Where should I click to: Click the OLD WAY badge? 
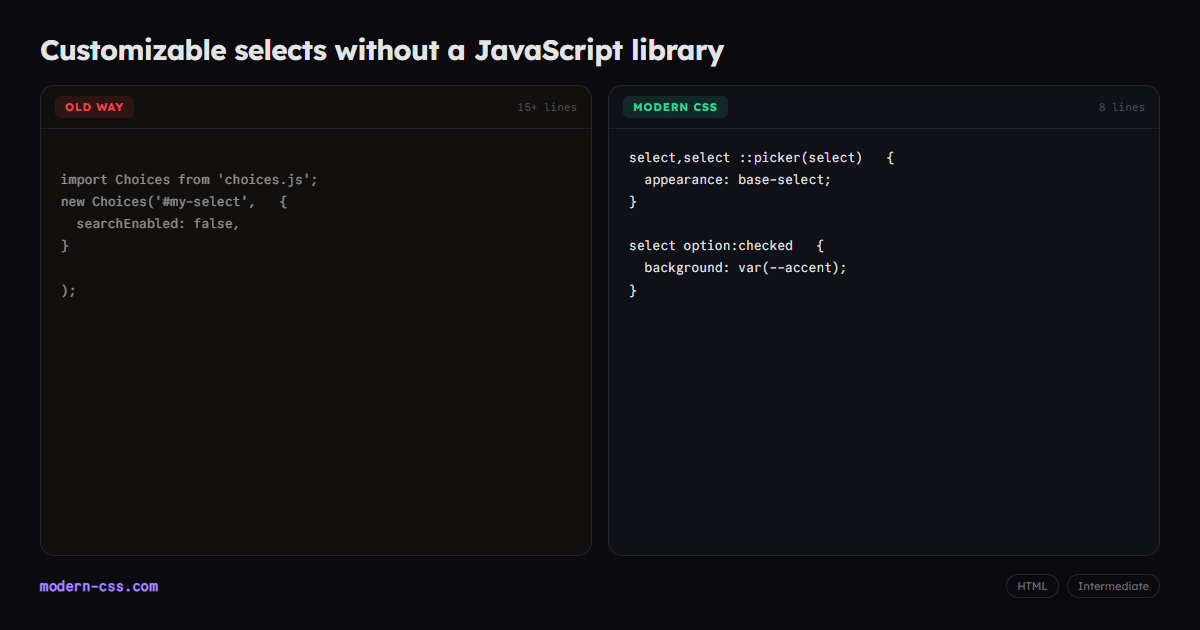[x=94, y=107]
